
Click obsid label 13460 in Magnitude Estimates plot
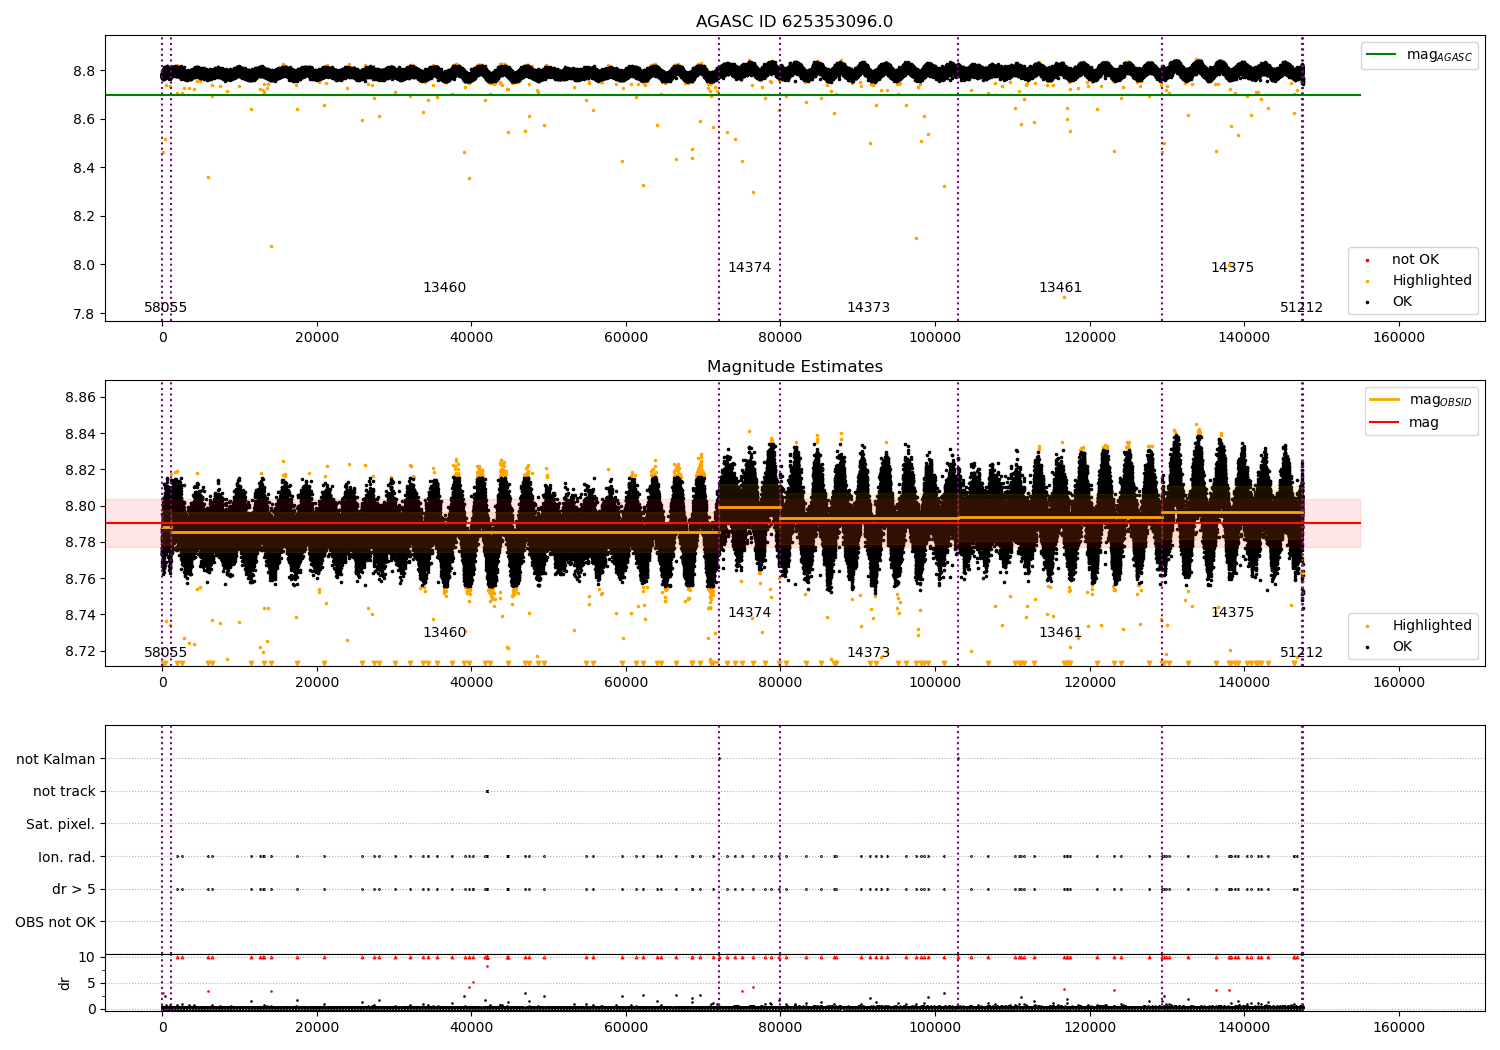(x=444, y=633)
